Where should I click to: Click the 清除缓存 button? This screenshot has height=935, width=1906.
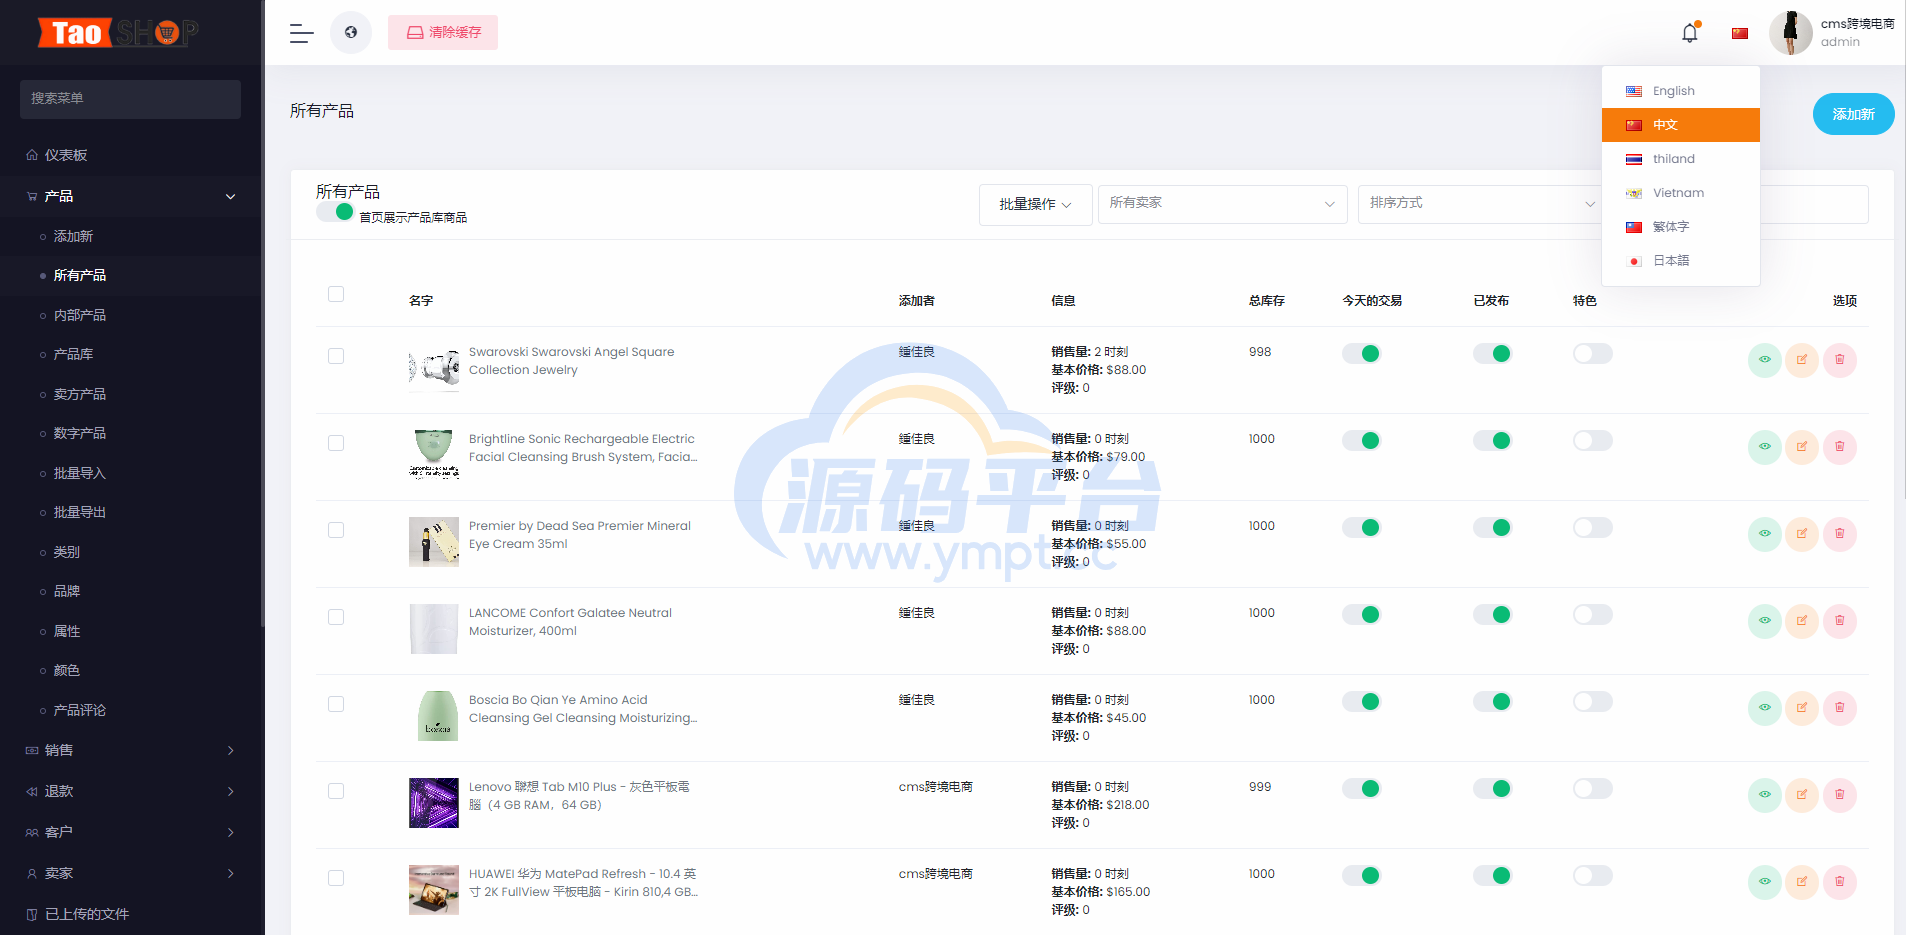pyautogui.click(x=443, y=33)
